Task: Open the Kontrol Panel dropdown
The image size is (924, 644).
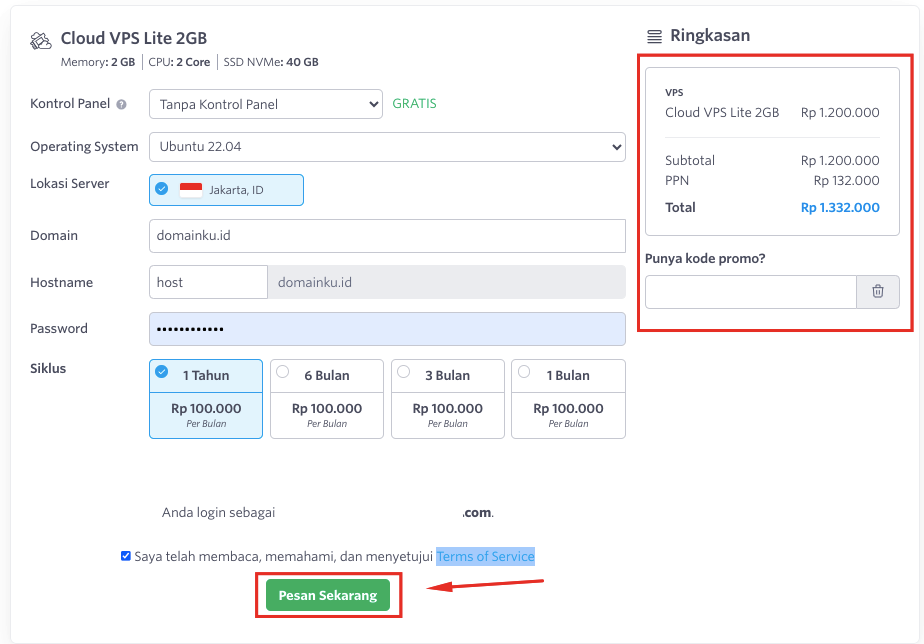Action: tap(265, 103)
